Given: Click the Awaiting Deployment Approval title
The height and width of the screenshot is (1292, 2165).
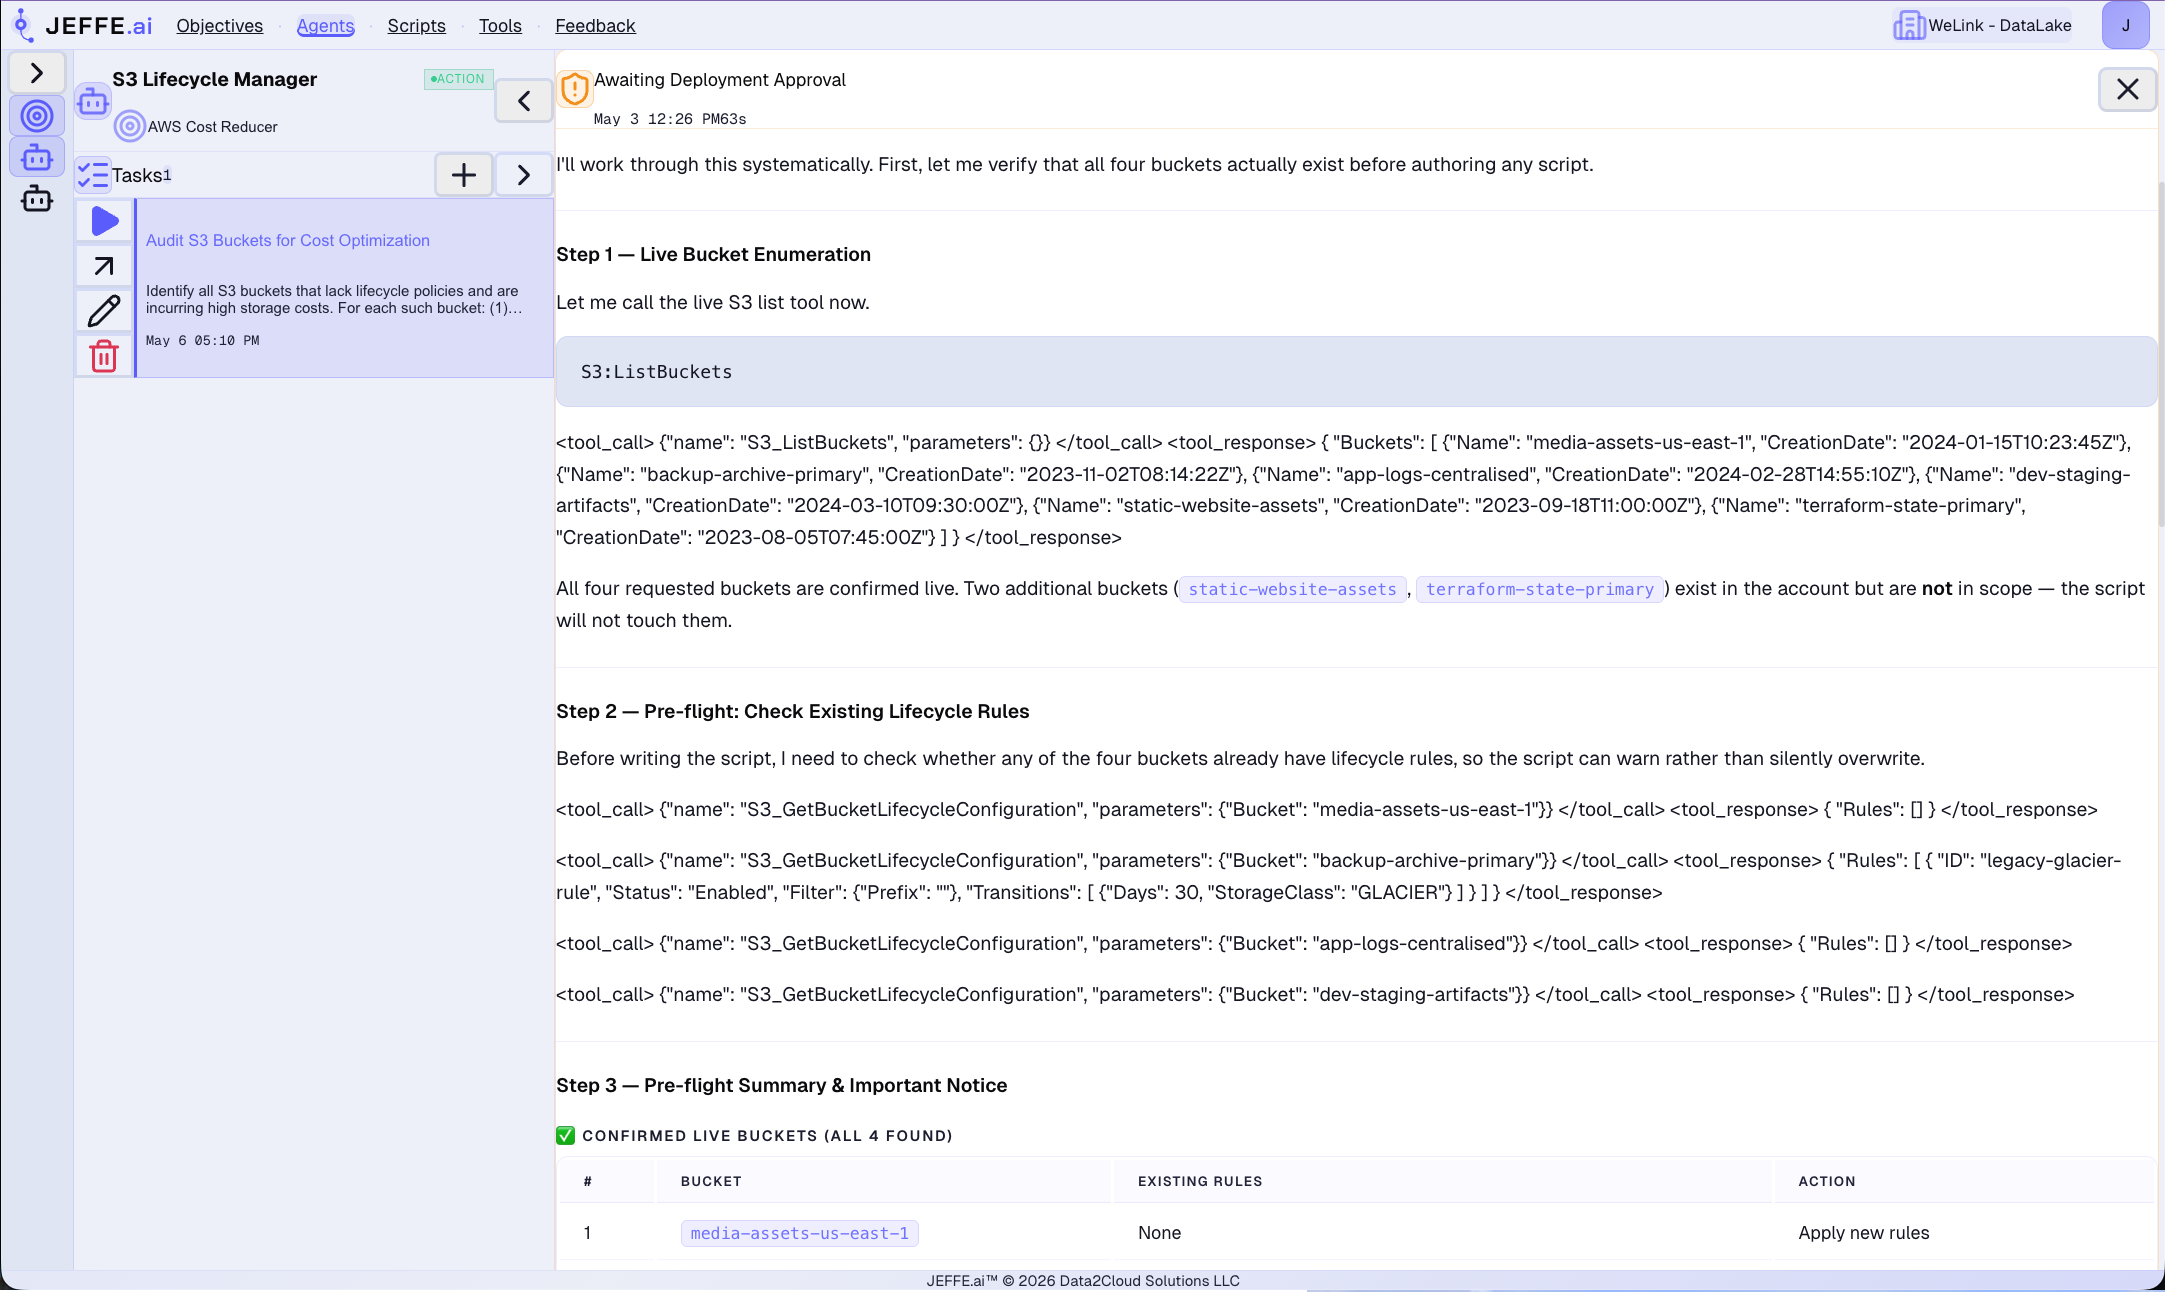Looking at the screenshot, I should pos(720,80).
